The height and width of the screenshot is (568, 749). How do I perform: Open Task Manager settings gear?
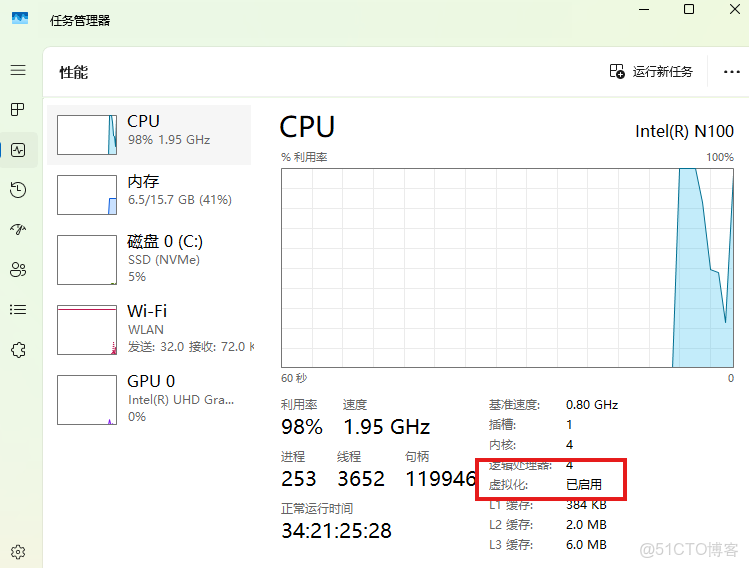(x=17, y=551)
